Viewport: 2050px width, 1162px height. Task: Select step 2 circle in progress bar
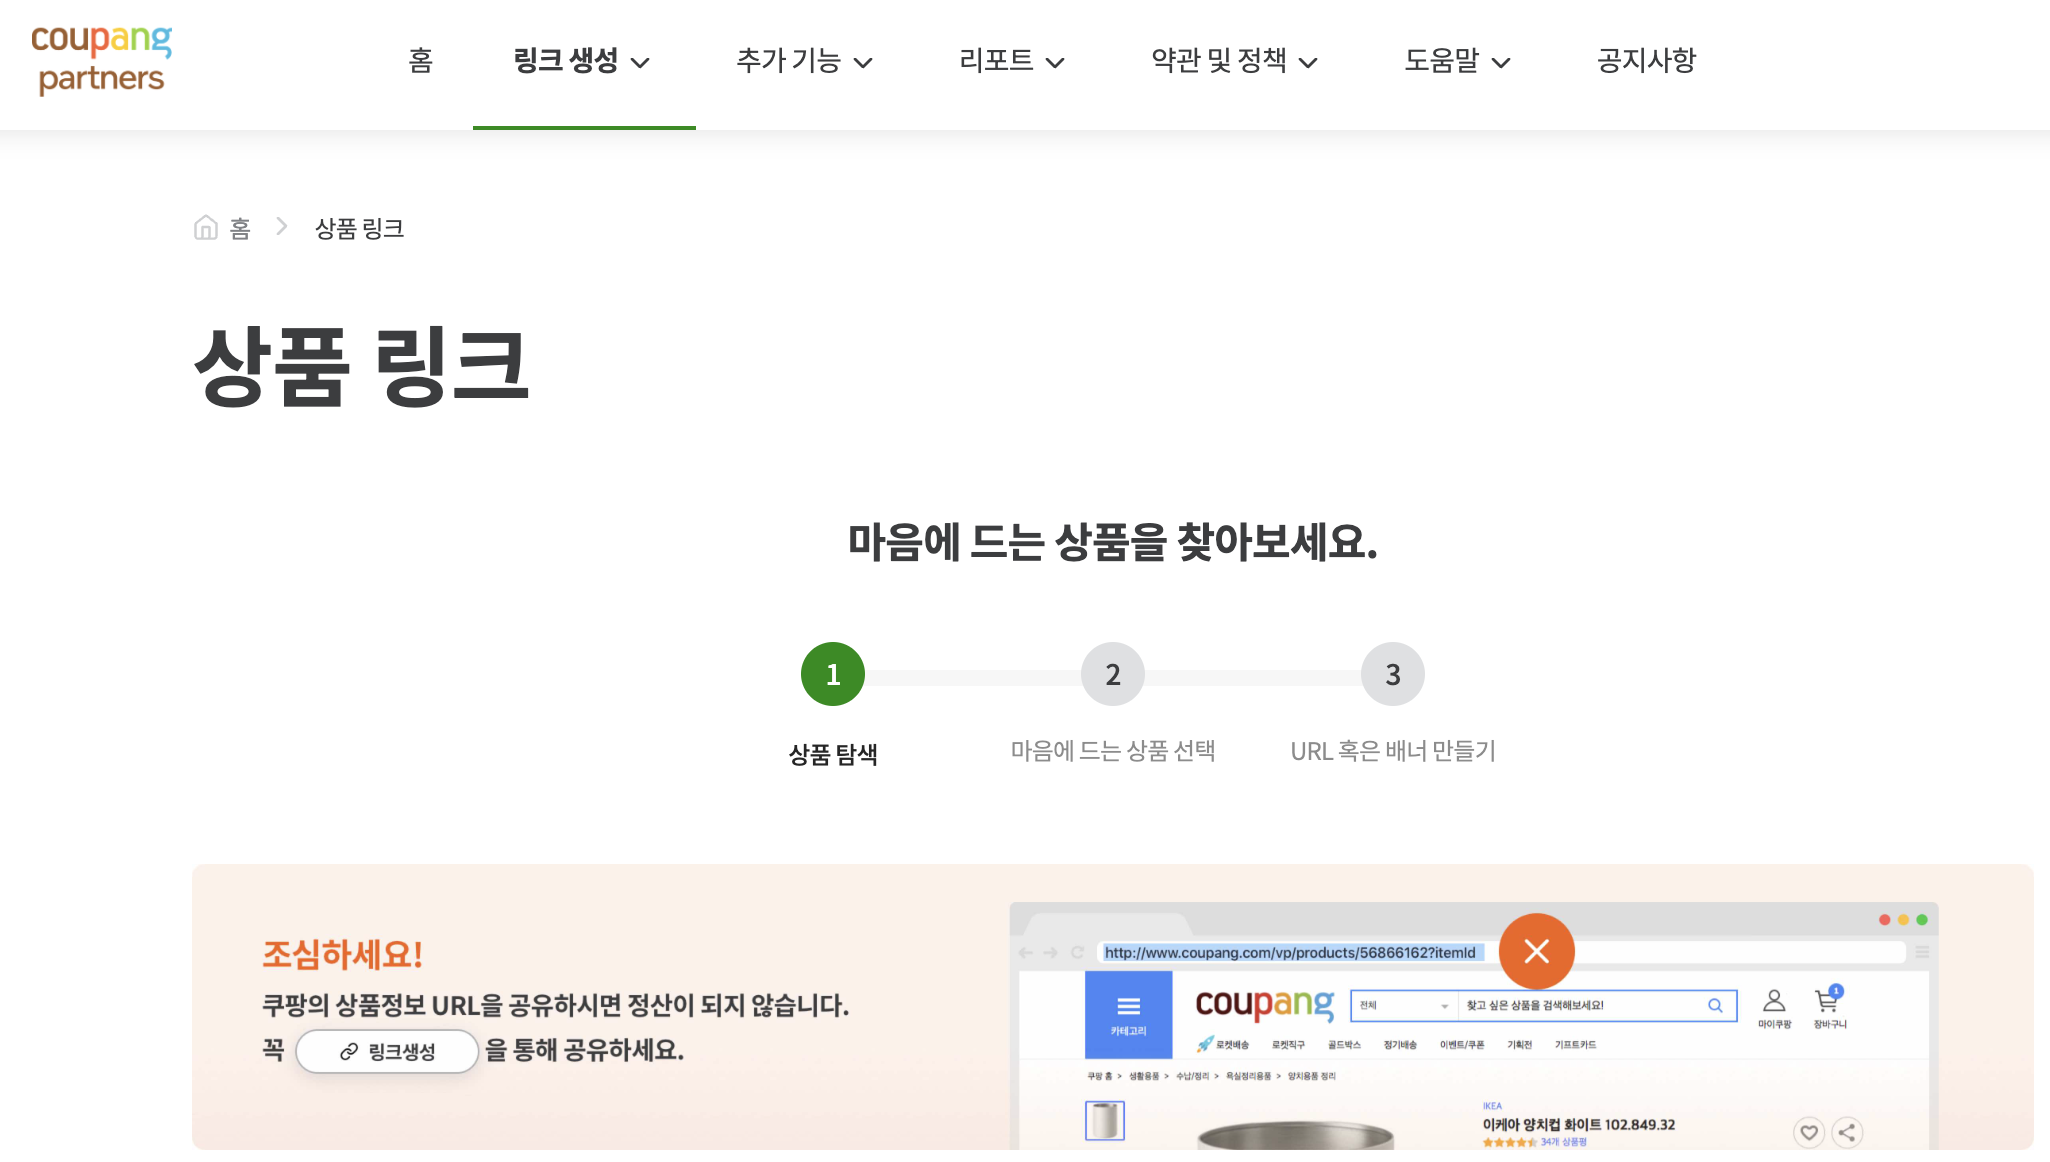coord(1112,674)
